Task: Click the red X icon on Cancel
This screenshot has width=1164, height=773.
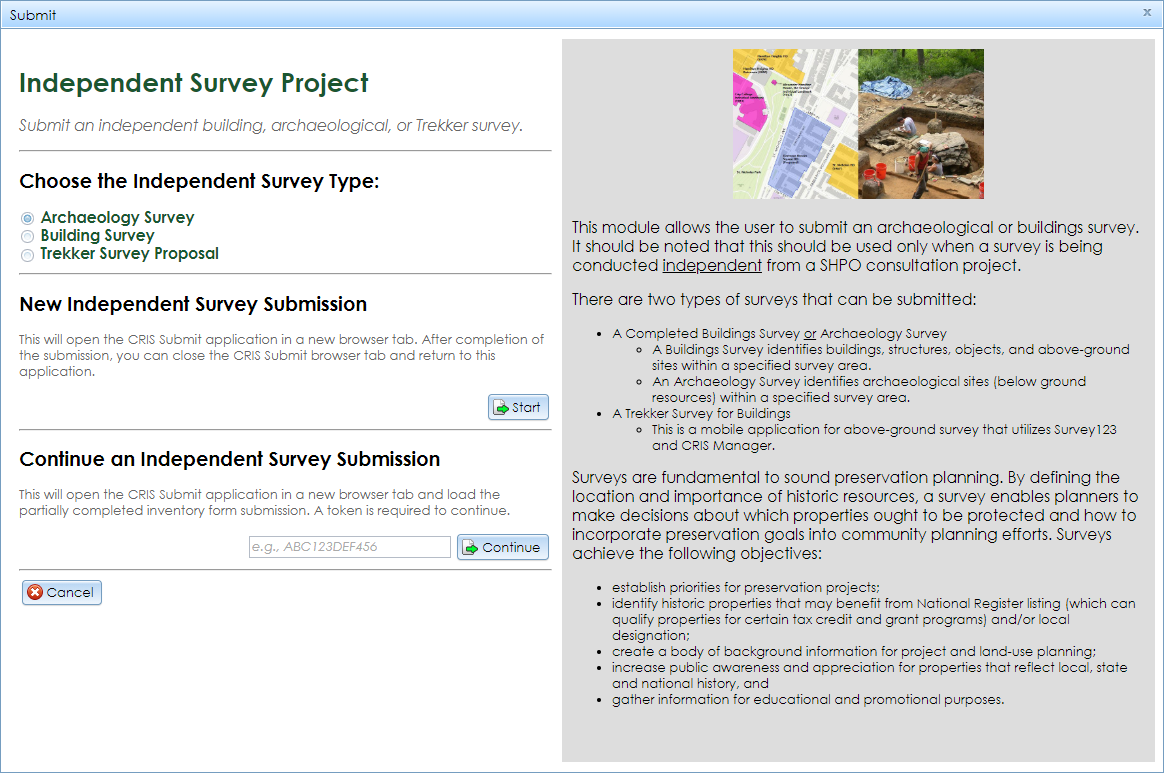Action: (36, 592)
